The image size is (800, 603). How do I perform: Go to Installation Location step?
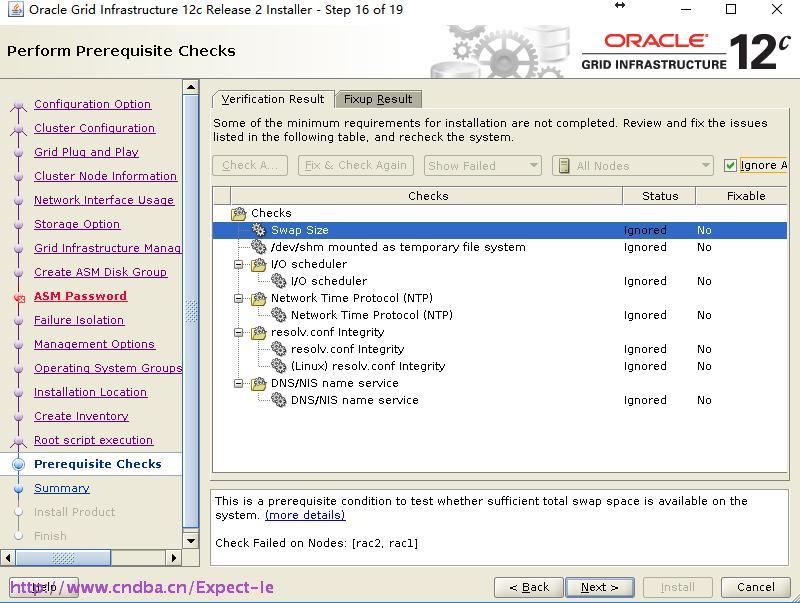90,392
